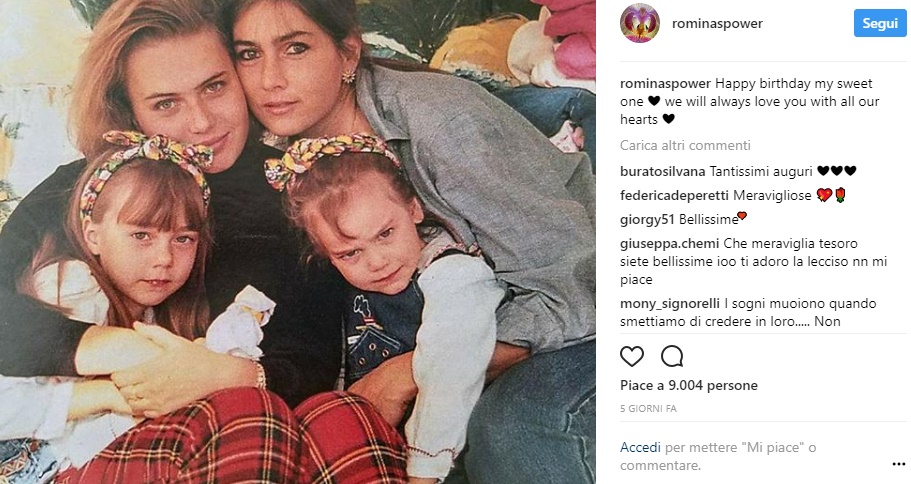Viewport: 911px width, 484px height.
Task: Open the rominaspower profile avatar
Action: coord(640,23)
